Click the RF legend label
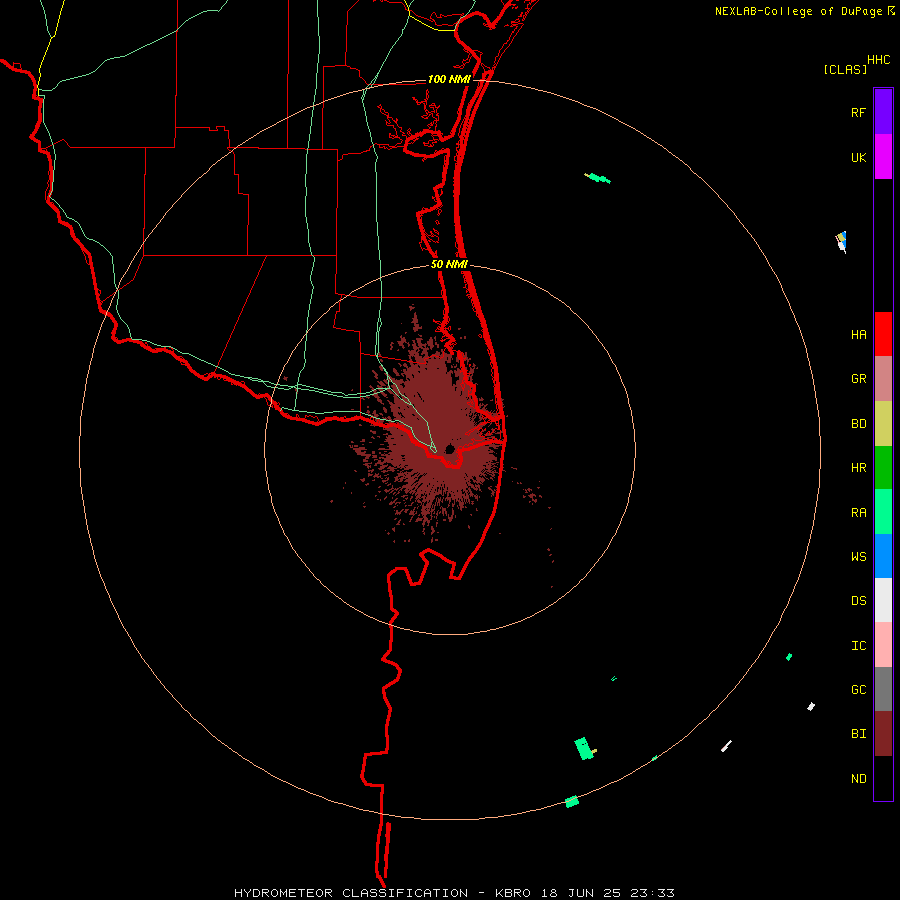 858,113
